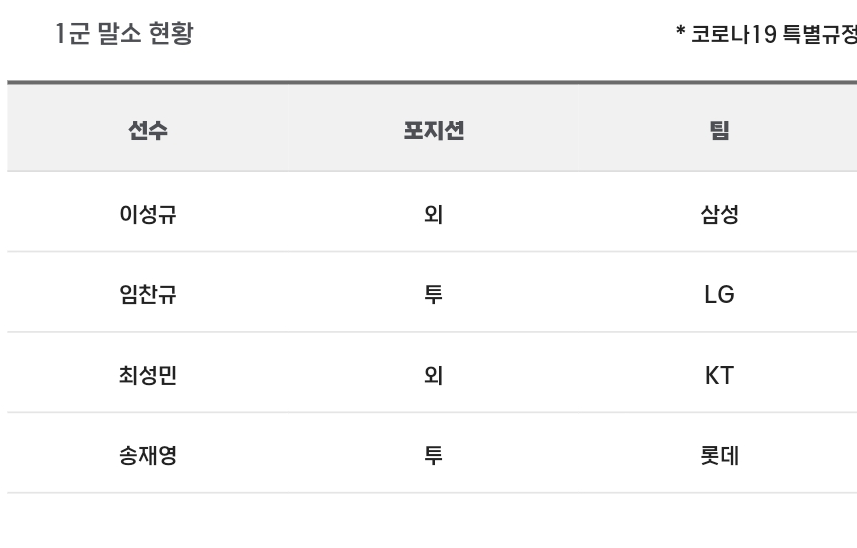Click 임찬규's position cell 투
The image size is (857, 548).
click(433, 294)
